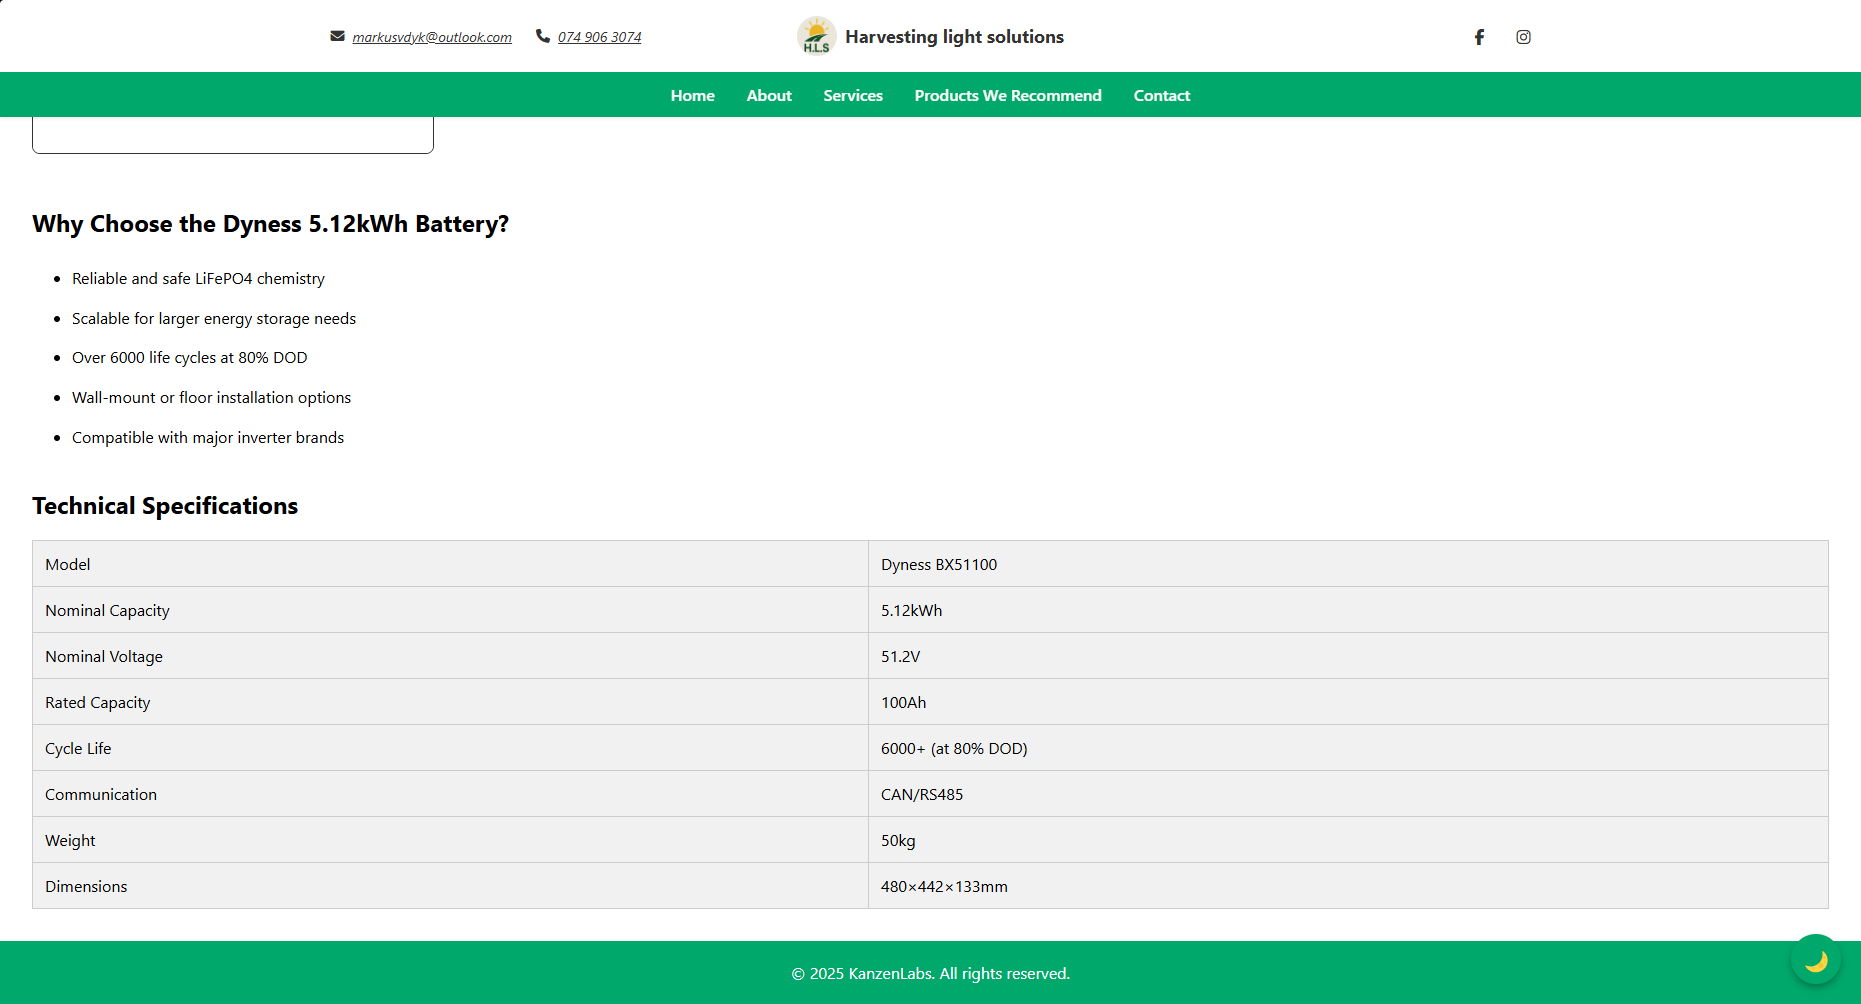
Task: Click the 2025 KanzenLabs copyright text
Action: pyautogui.click(x=930, y=973)
